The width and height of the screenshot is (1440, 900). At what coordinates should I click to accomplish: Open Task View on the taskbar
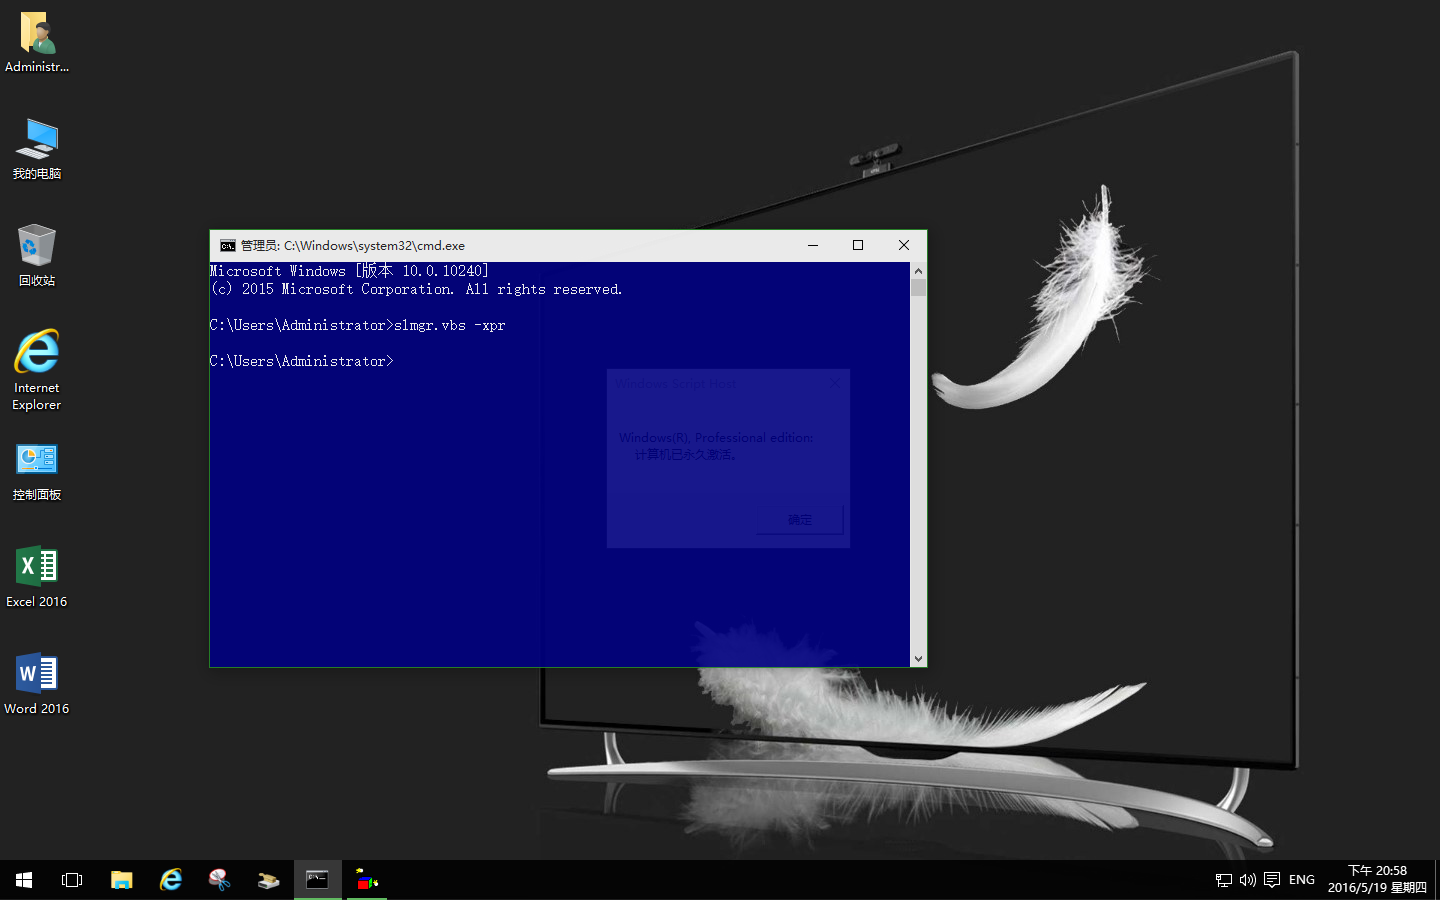72,880
